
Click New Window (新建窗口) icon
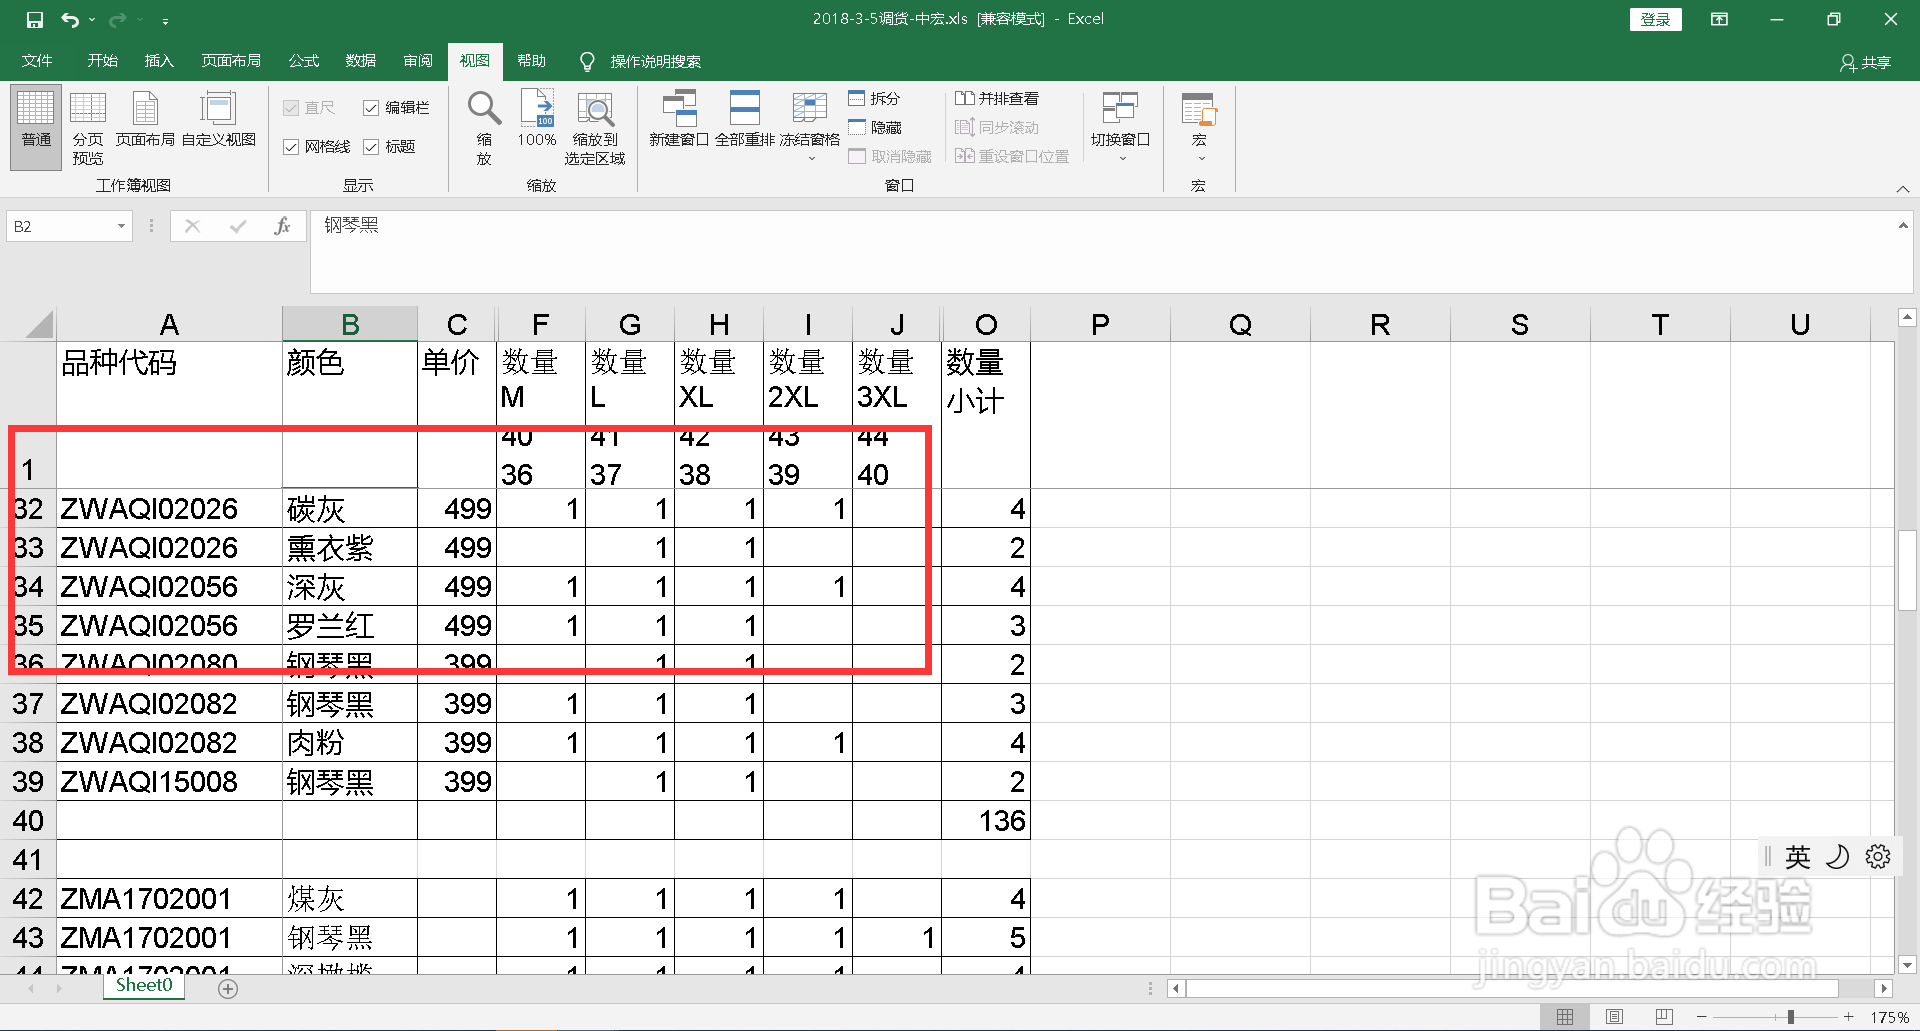click(679, 119)
